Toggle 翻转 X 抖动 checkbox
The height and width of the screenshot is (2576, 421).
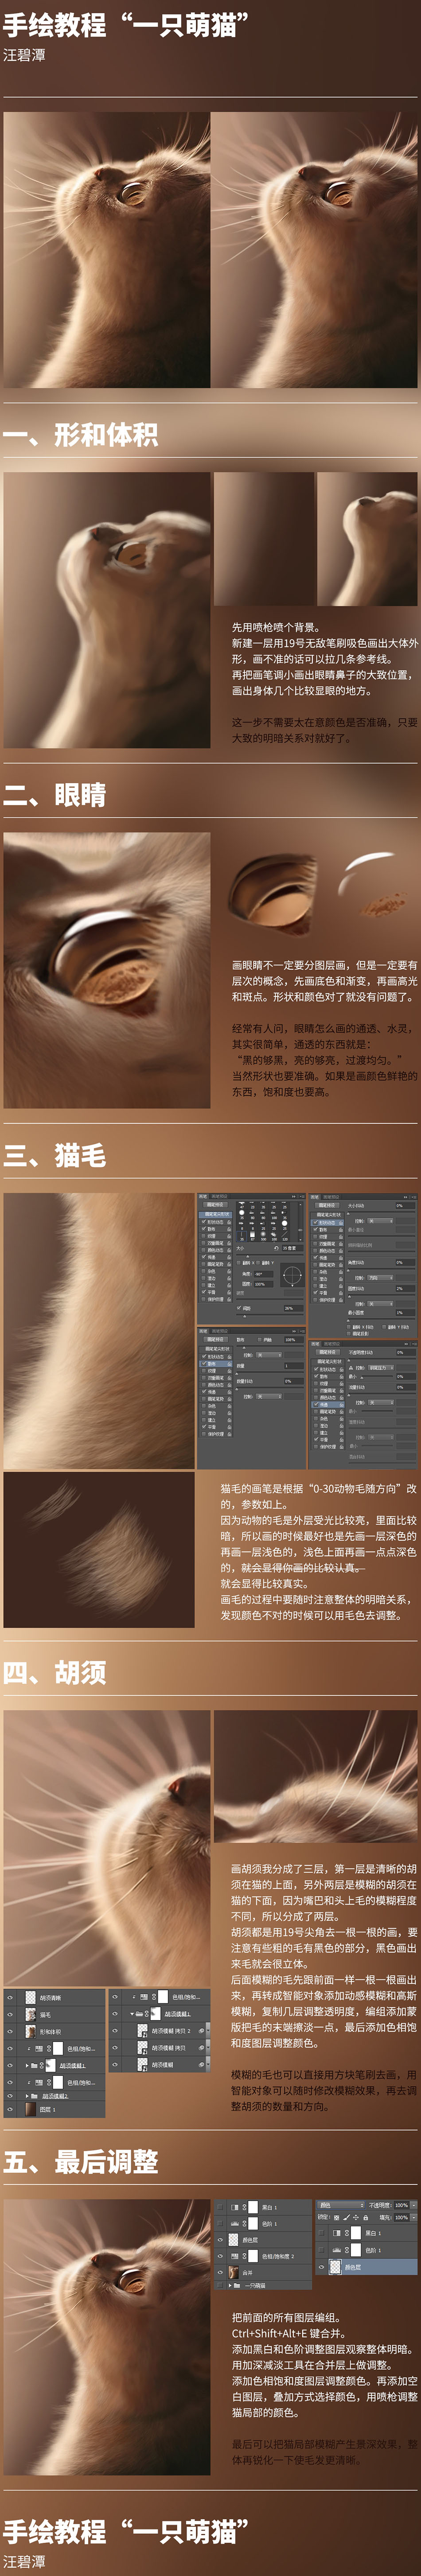pyautogui.click(x=349, y=1328)
